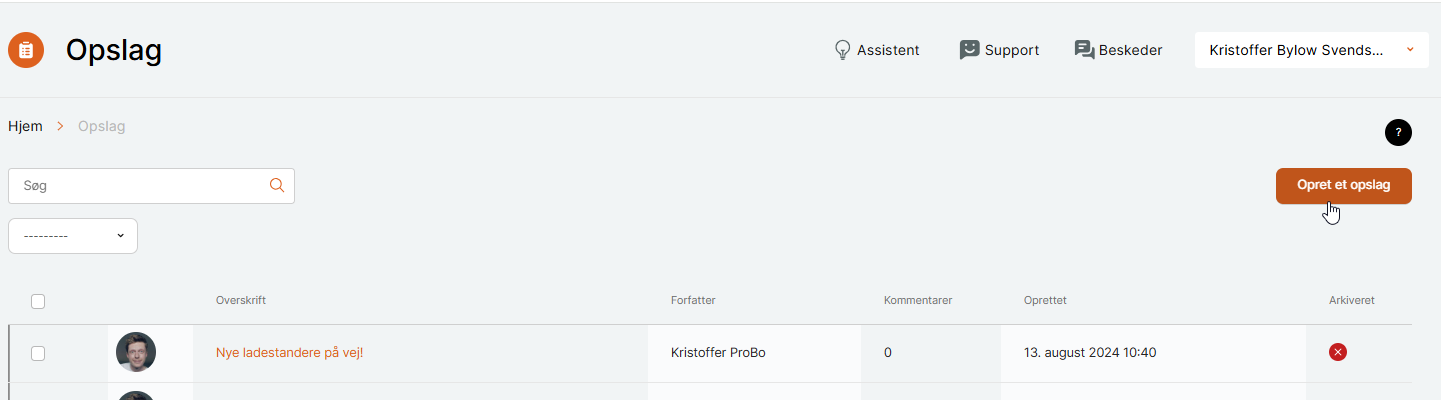Toggle the select-all checkbox in table header
This screenshot has height=400, width=1441.
[38, 301]
